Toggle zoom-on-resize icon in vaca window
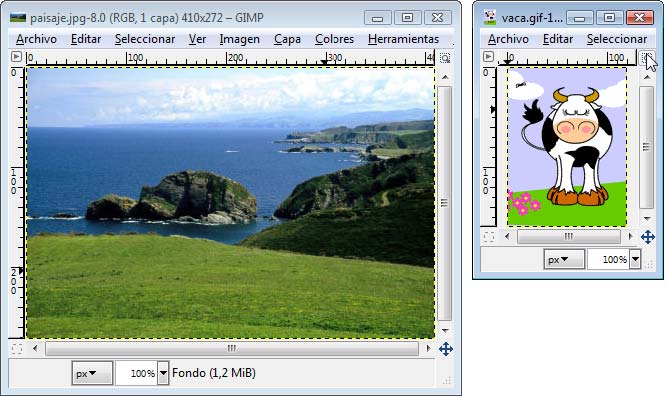667x396 pixels. click(646, 57)
